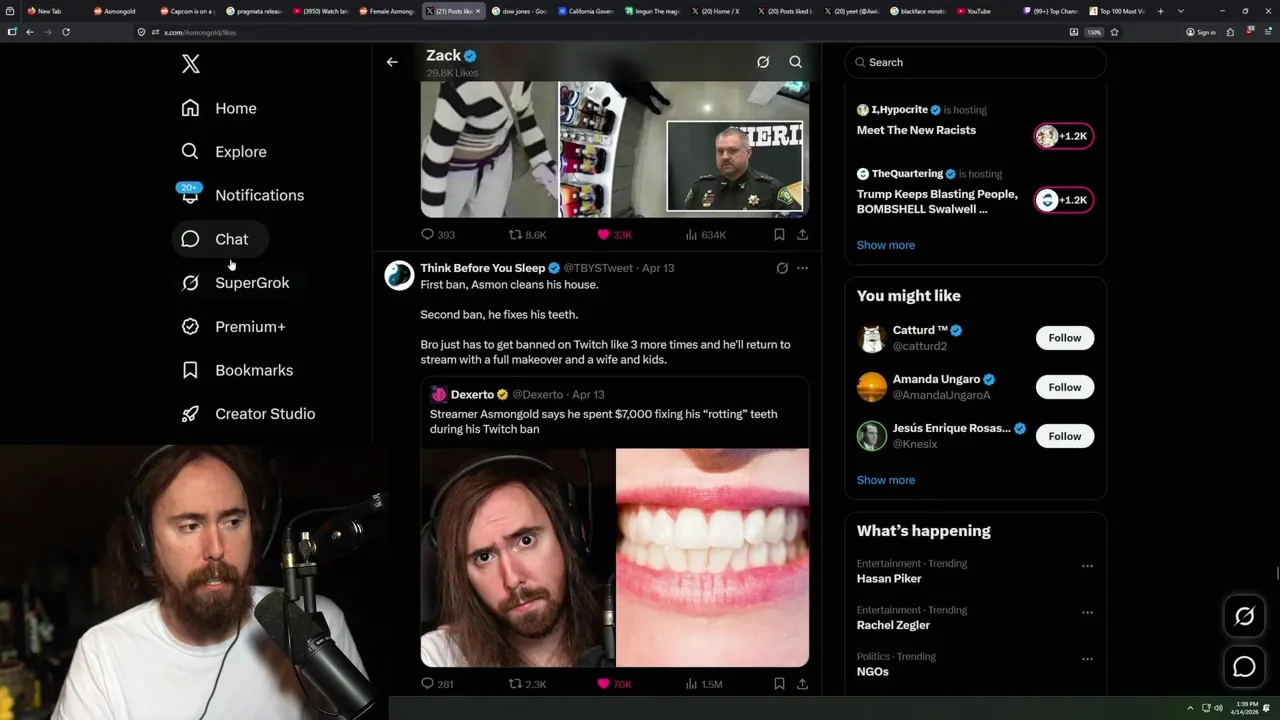Switch to Asmongold browser tab
Image resolution: width=1280 pixels, height=720 pixels.
118,11
